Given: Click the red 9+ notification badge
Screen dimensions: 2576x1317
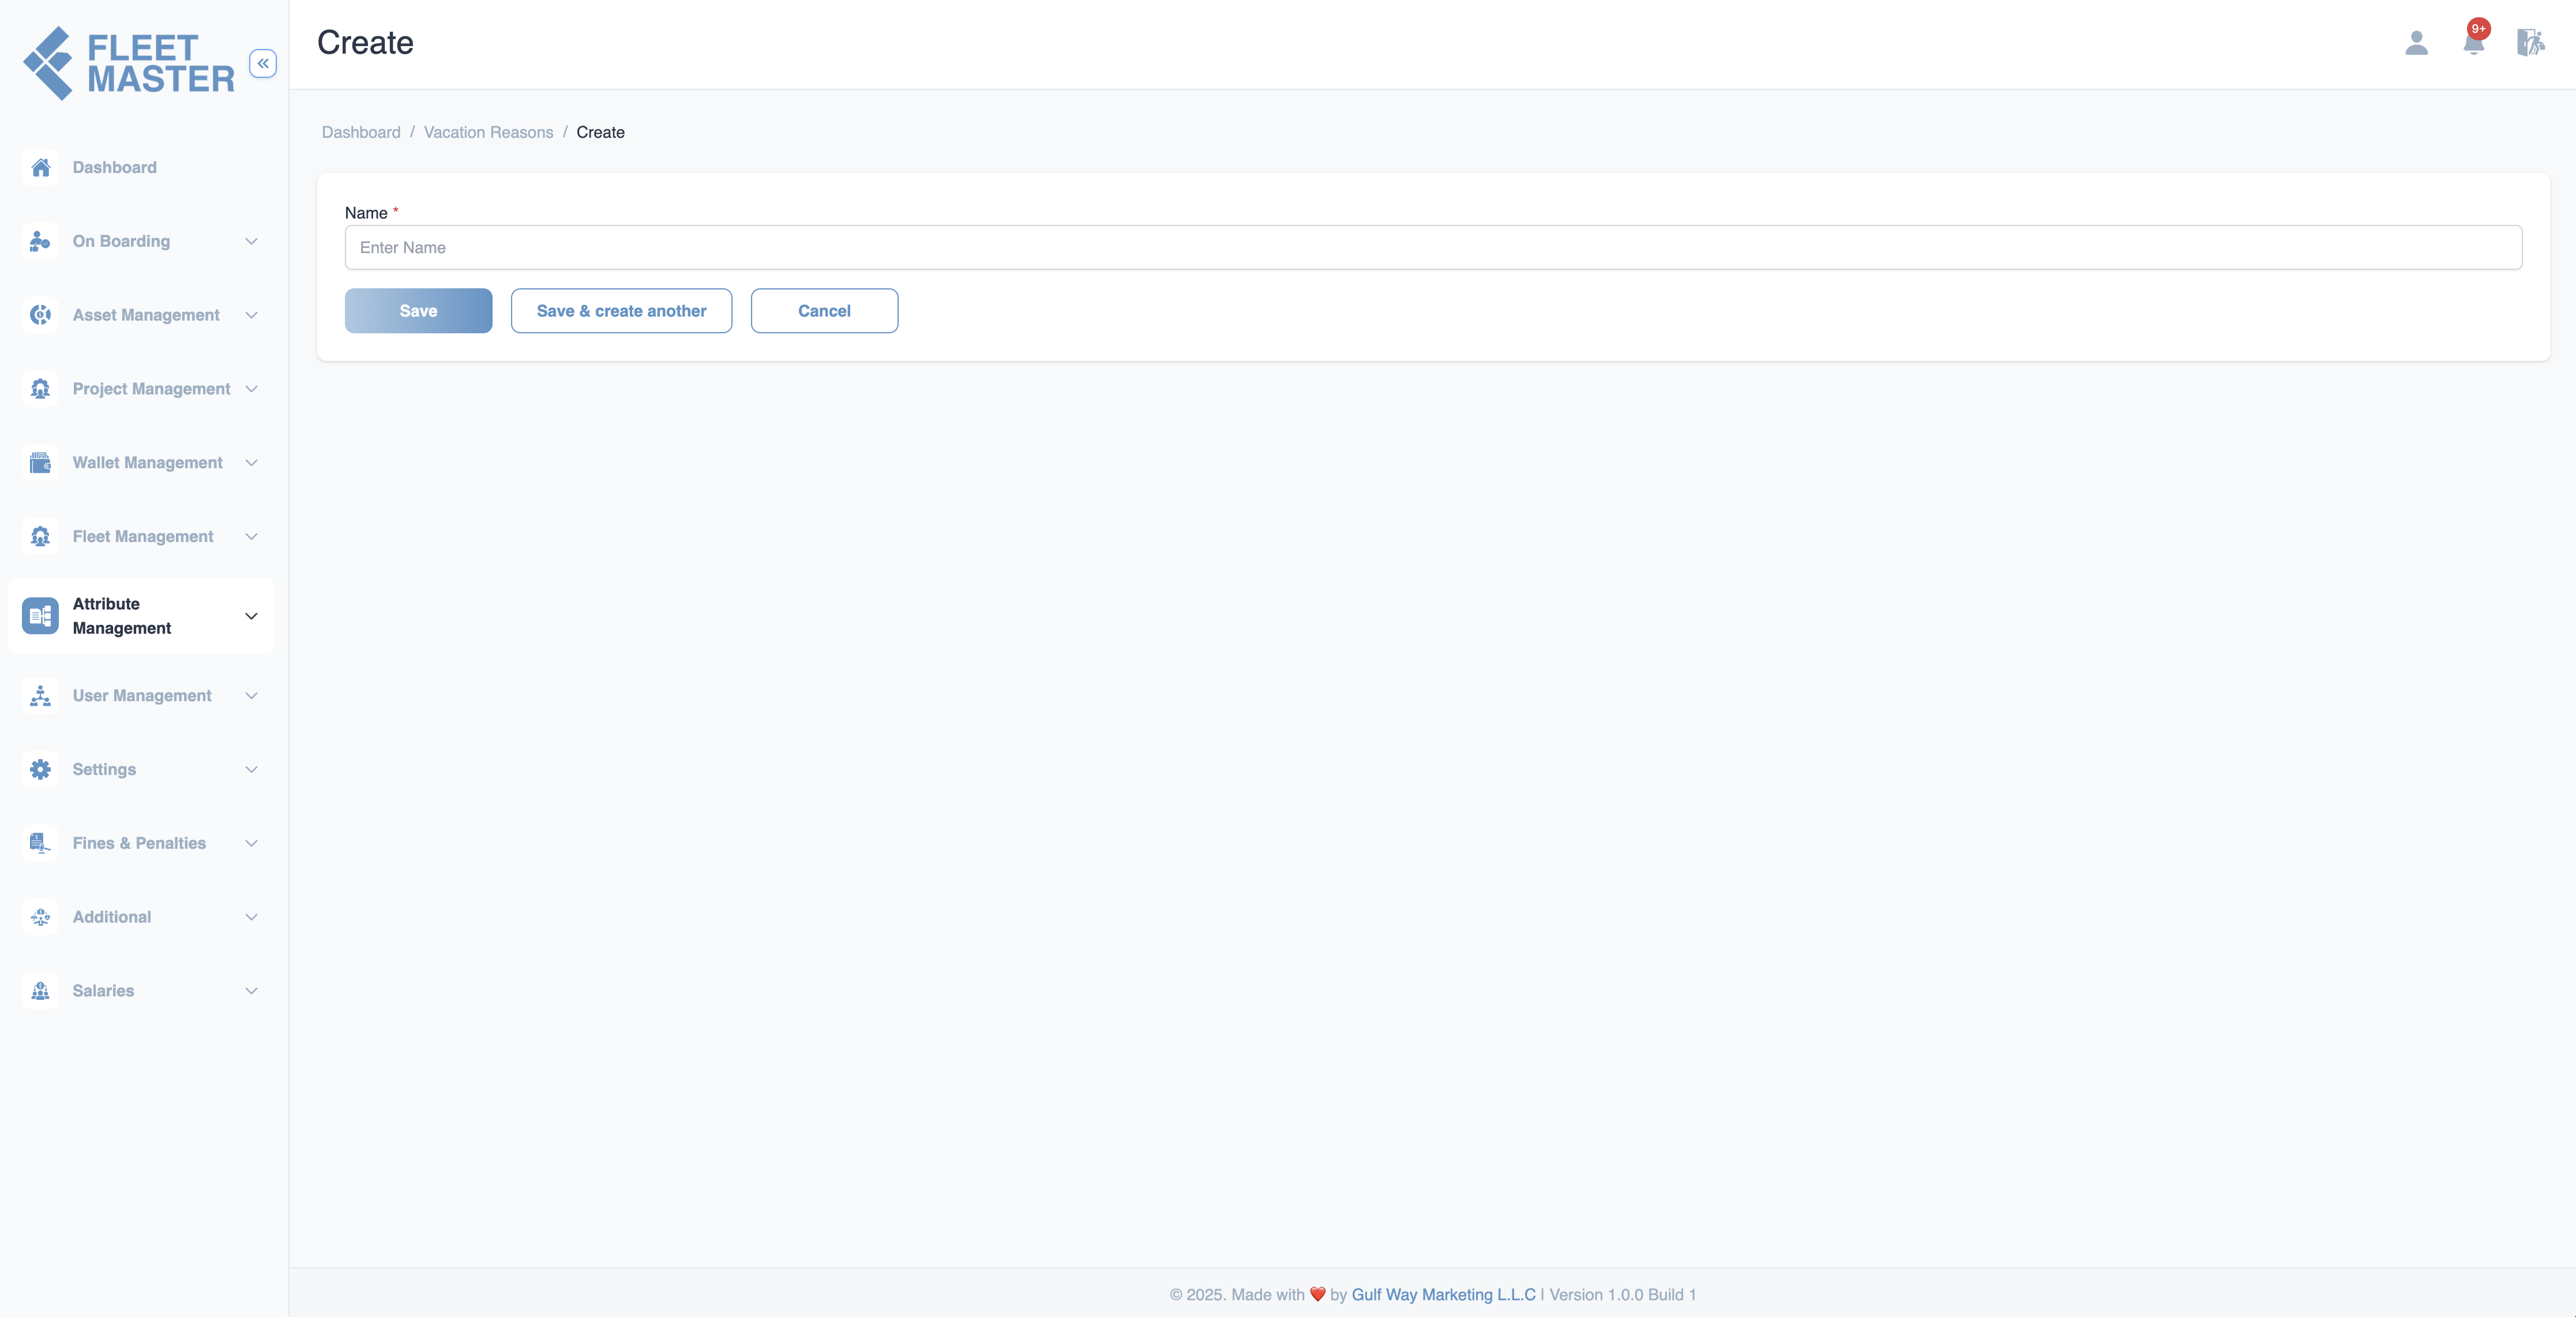Looking at the screenshot, I should tap(2479, 29).
